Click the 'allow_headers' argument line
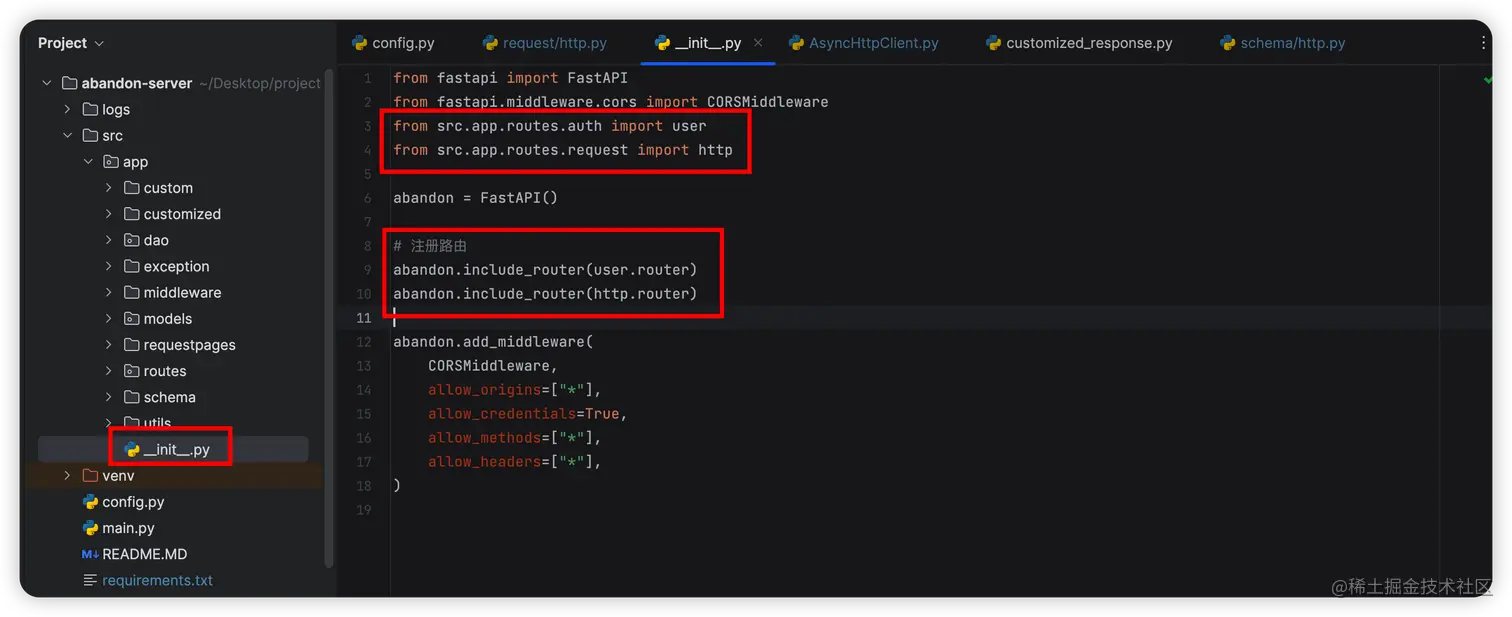Image resolution: width=1512 pixels, height=617 pixels. pos(514,462)
